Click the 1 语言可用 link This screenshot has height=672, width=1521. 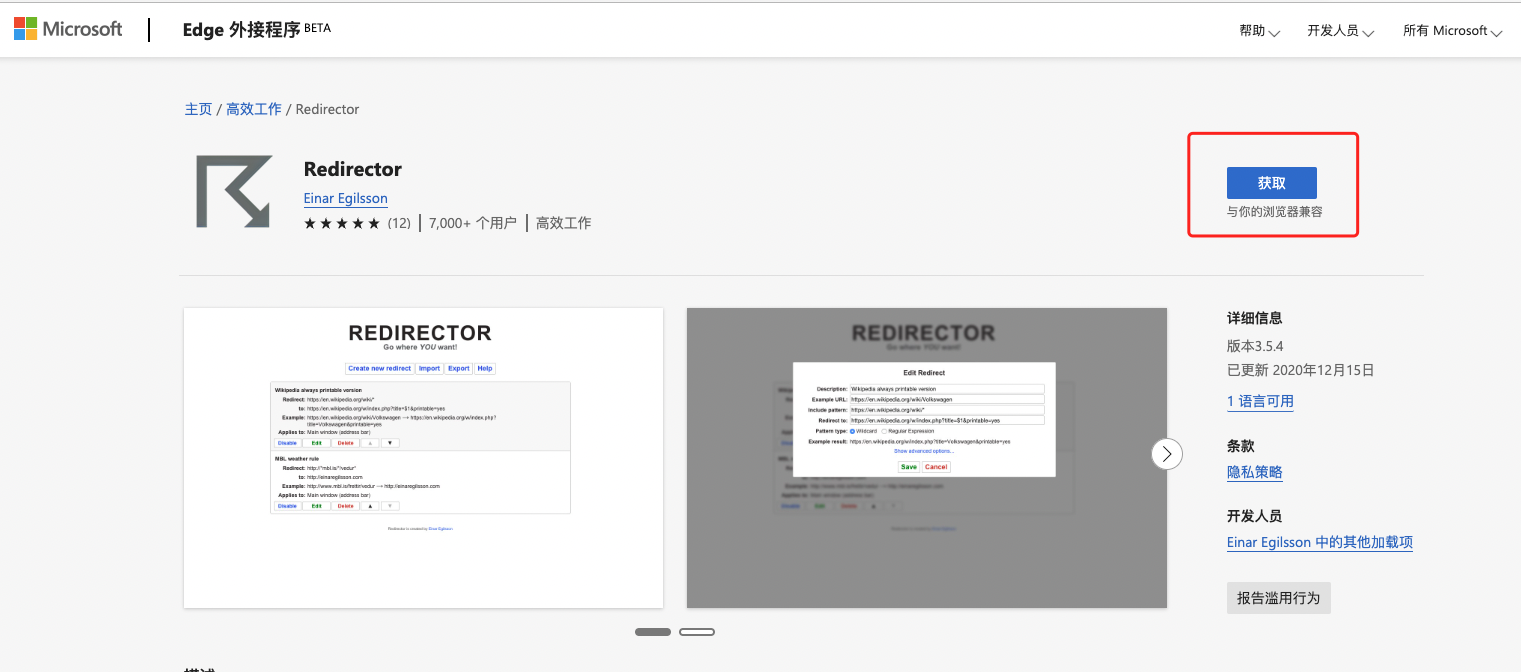point(1260,401)
